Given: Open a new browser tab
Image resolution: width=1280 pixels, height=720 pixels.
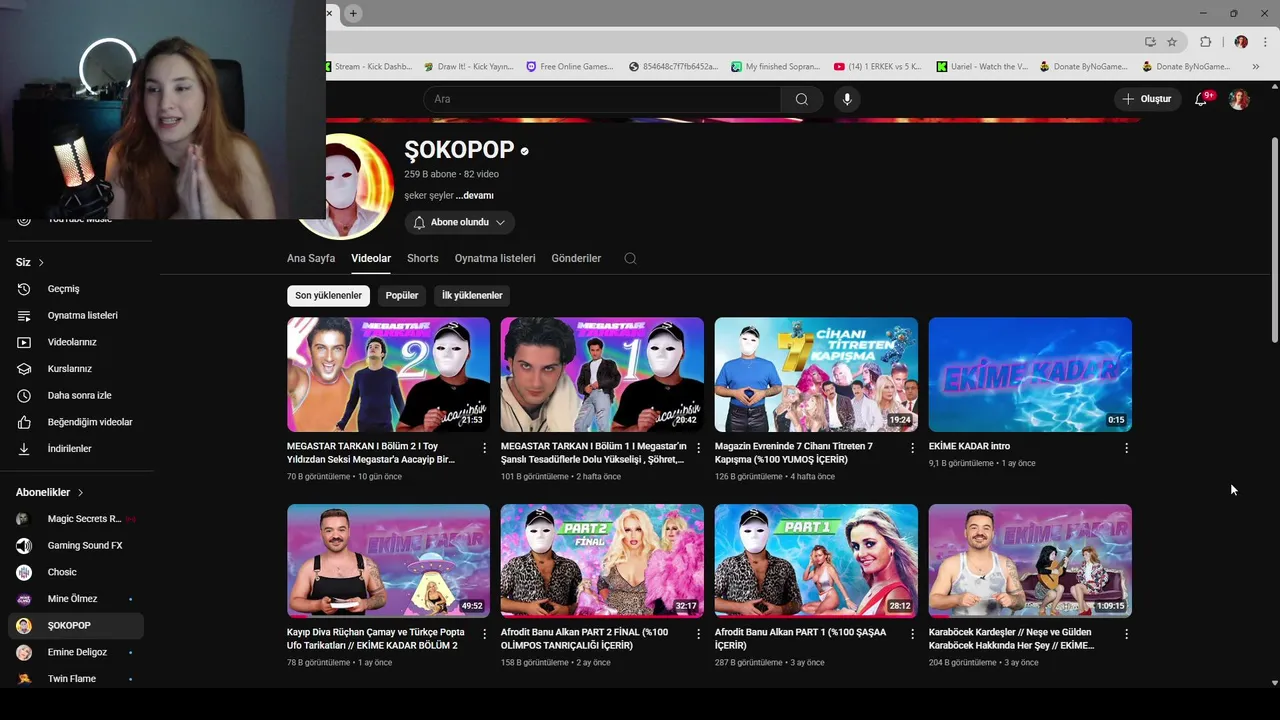Looking at the screenshot, I should [x=353, y=13].
